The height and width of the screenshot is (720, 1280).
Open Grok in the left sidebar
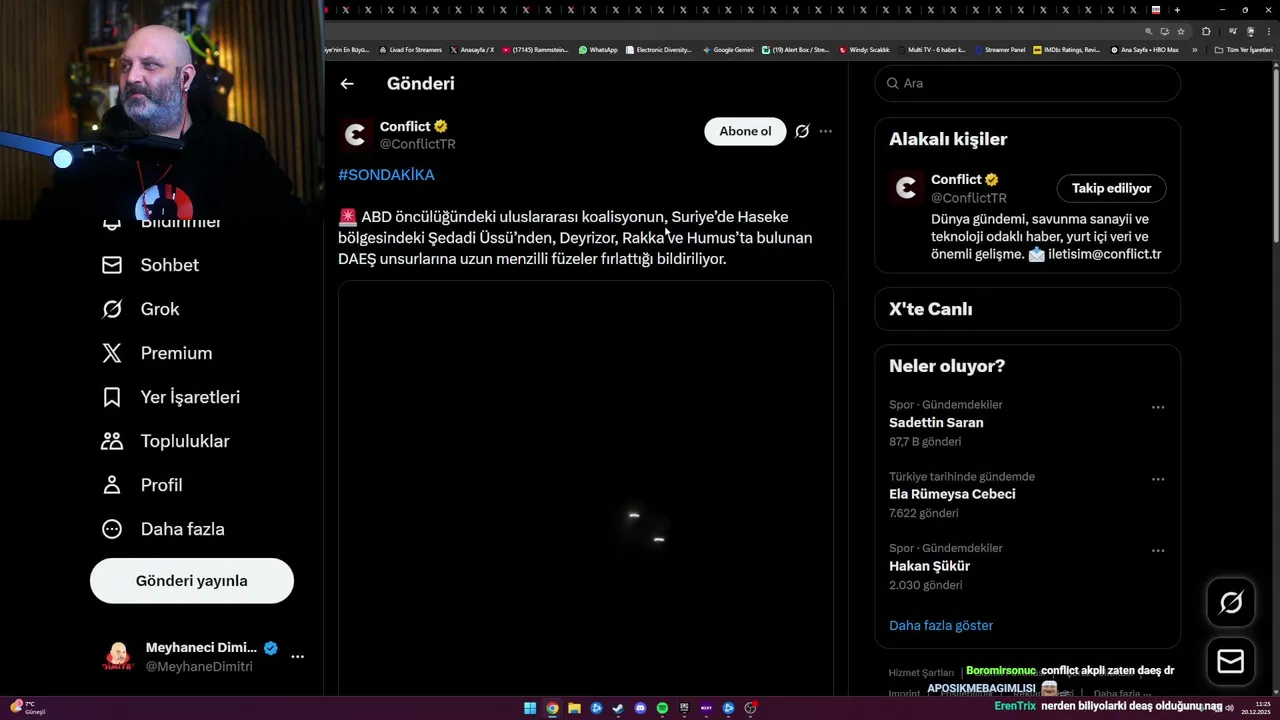[x=140, y=309]
